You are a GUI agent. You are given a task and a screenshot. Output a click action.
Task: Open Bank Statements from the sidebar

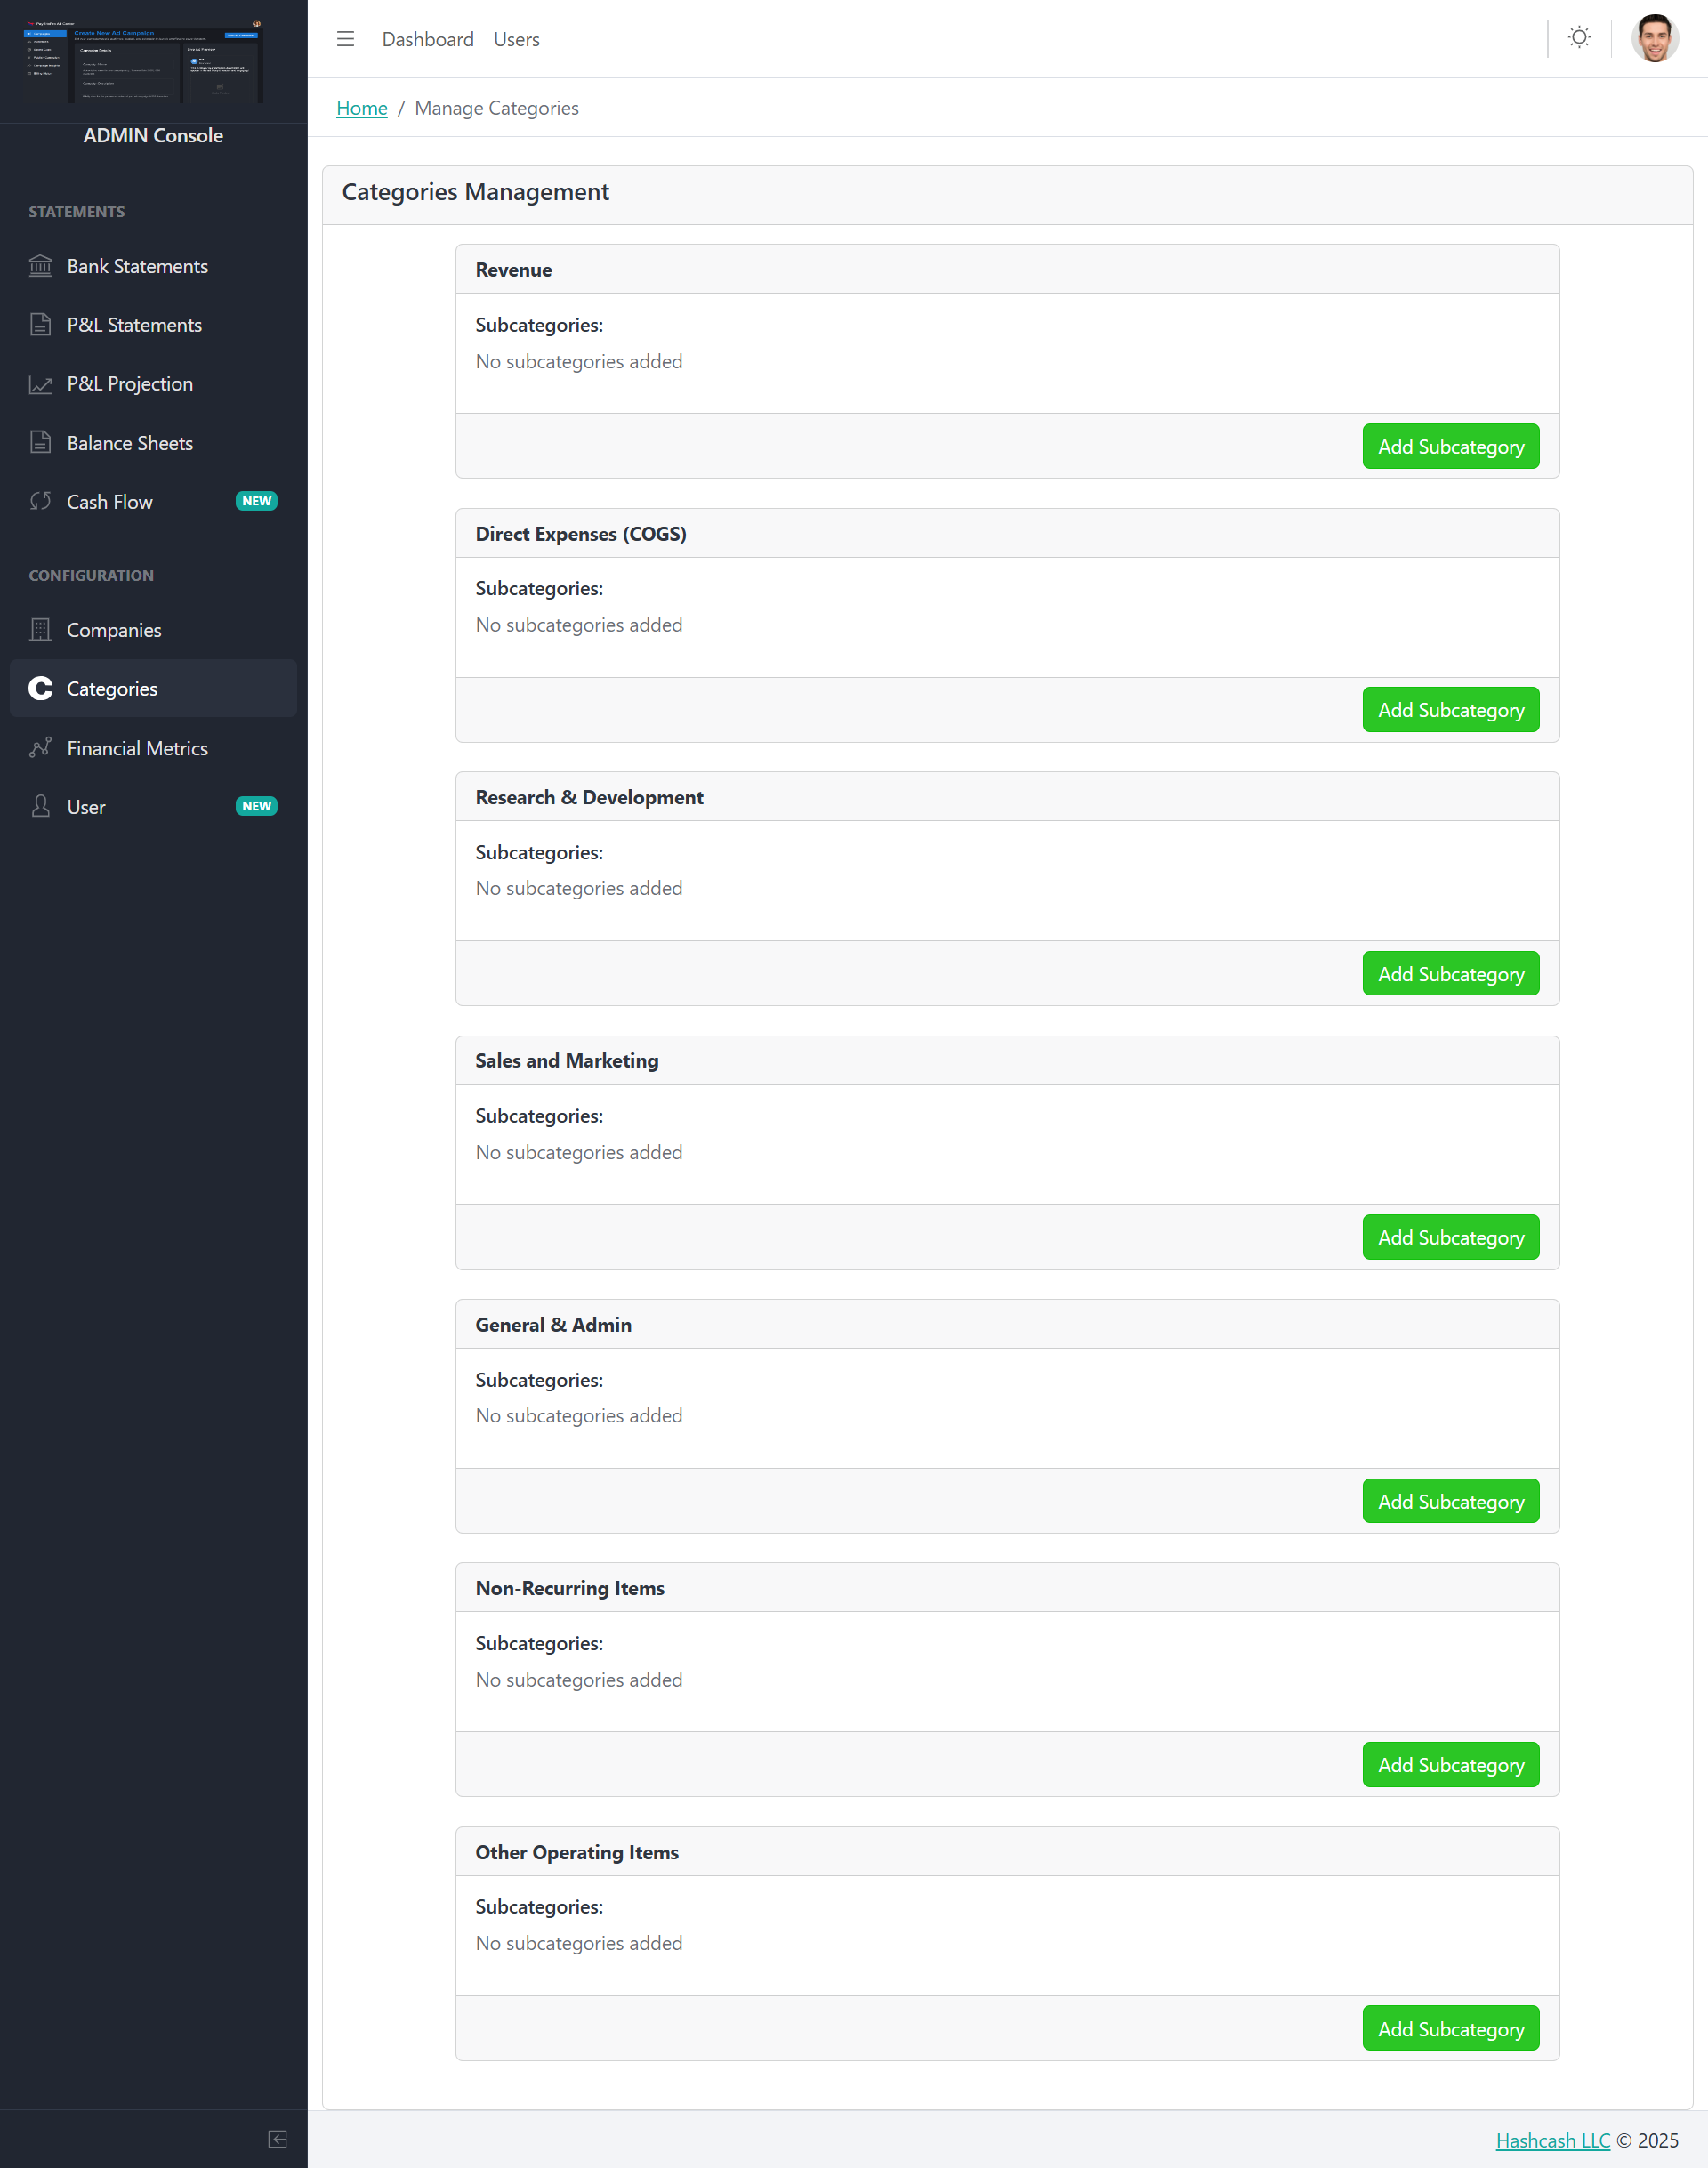point(136,265)
